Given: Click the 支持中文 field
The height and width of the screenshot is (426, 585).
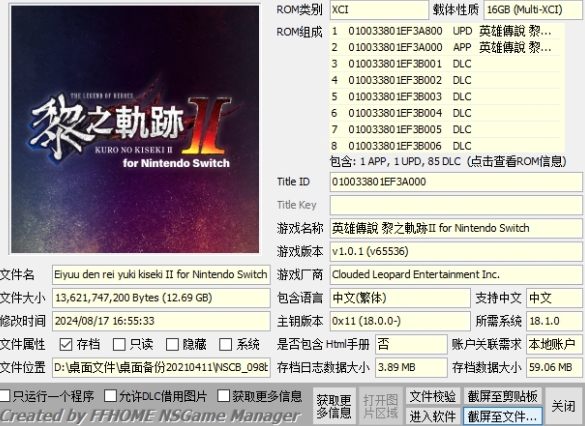Looking at the screenshot, I should coord(554,298).
